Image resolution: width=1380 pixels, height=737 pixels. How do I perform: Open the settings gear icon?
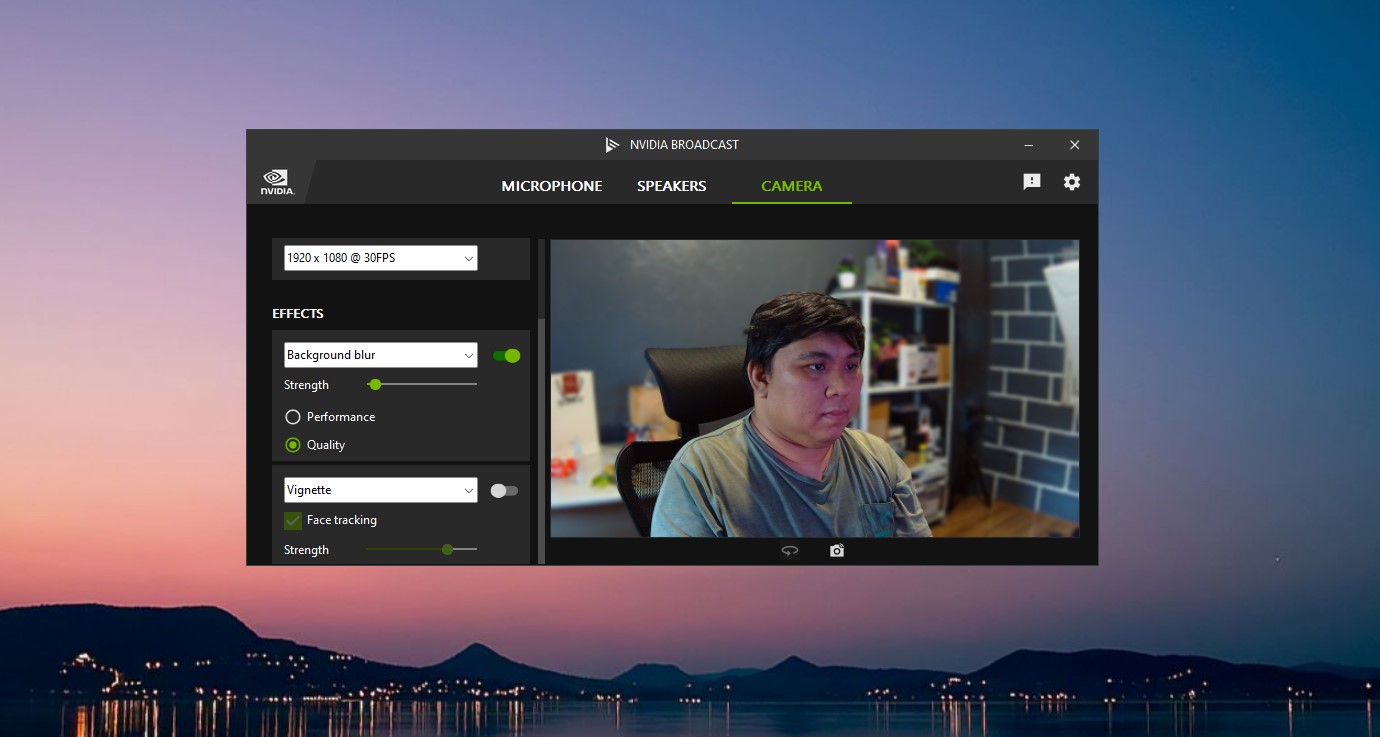point(1072,182)
